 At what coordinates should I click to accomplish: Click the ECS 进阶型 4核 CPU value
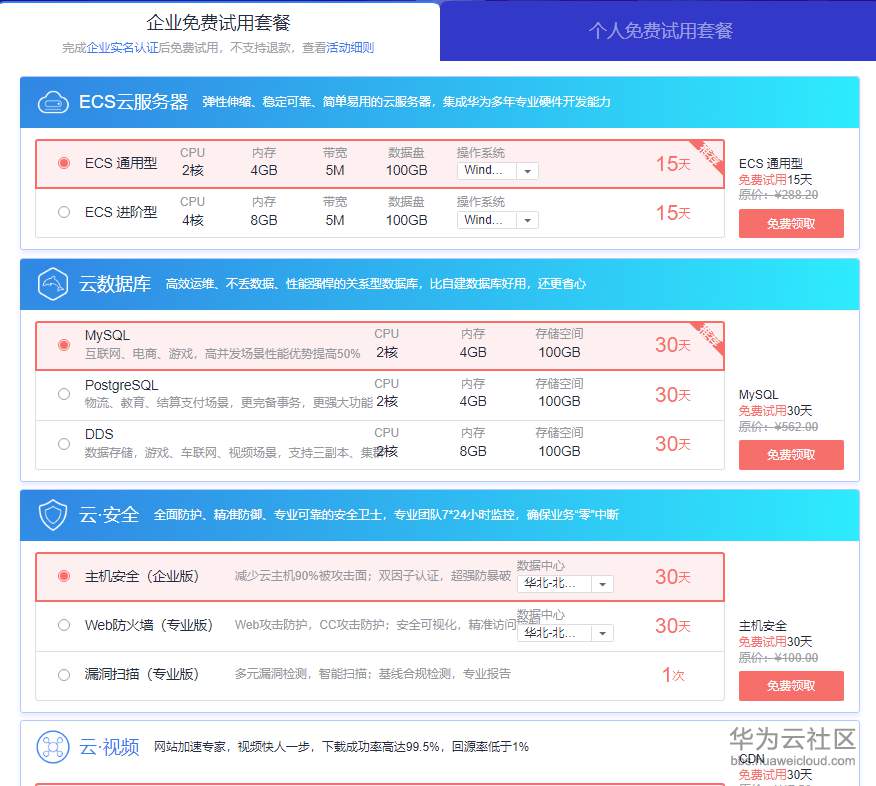point(193,220)
